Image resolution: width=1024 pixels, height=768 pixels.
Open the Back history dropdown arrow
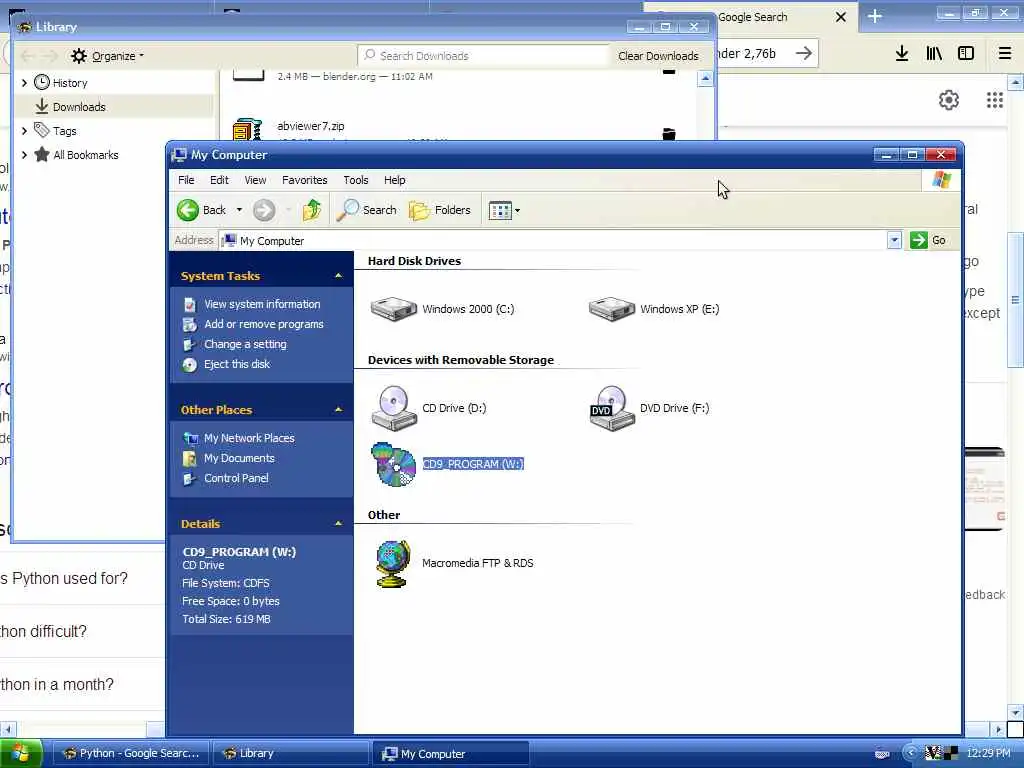click(x=239, y=210)
